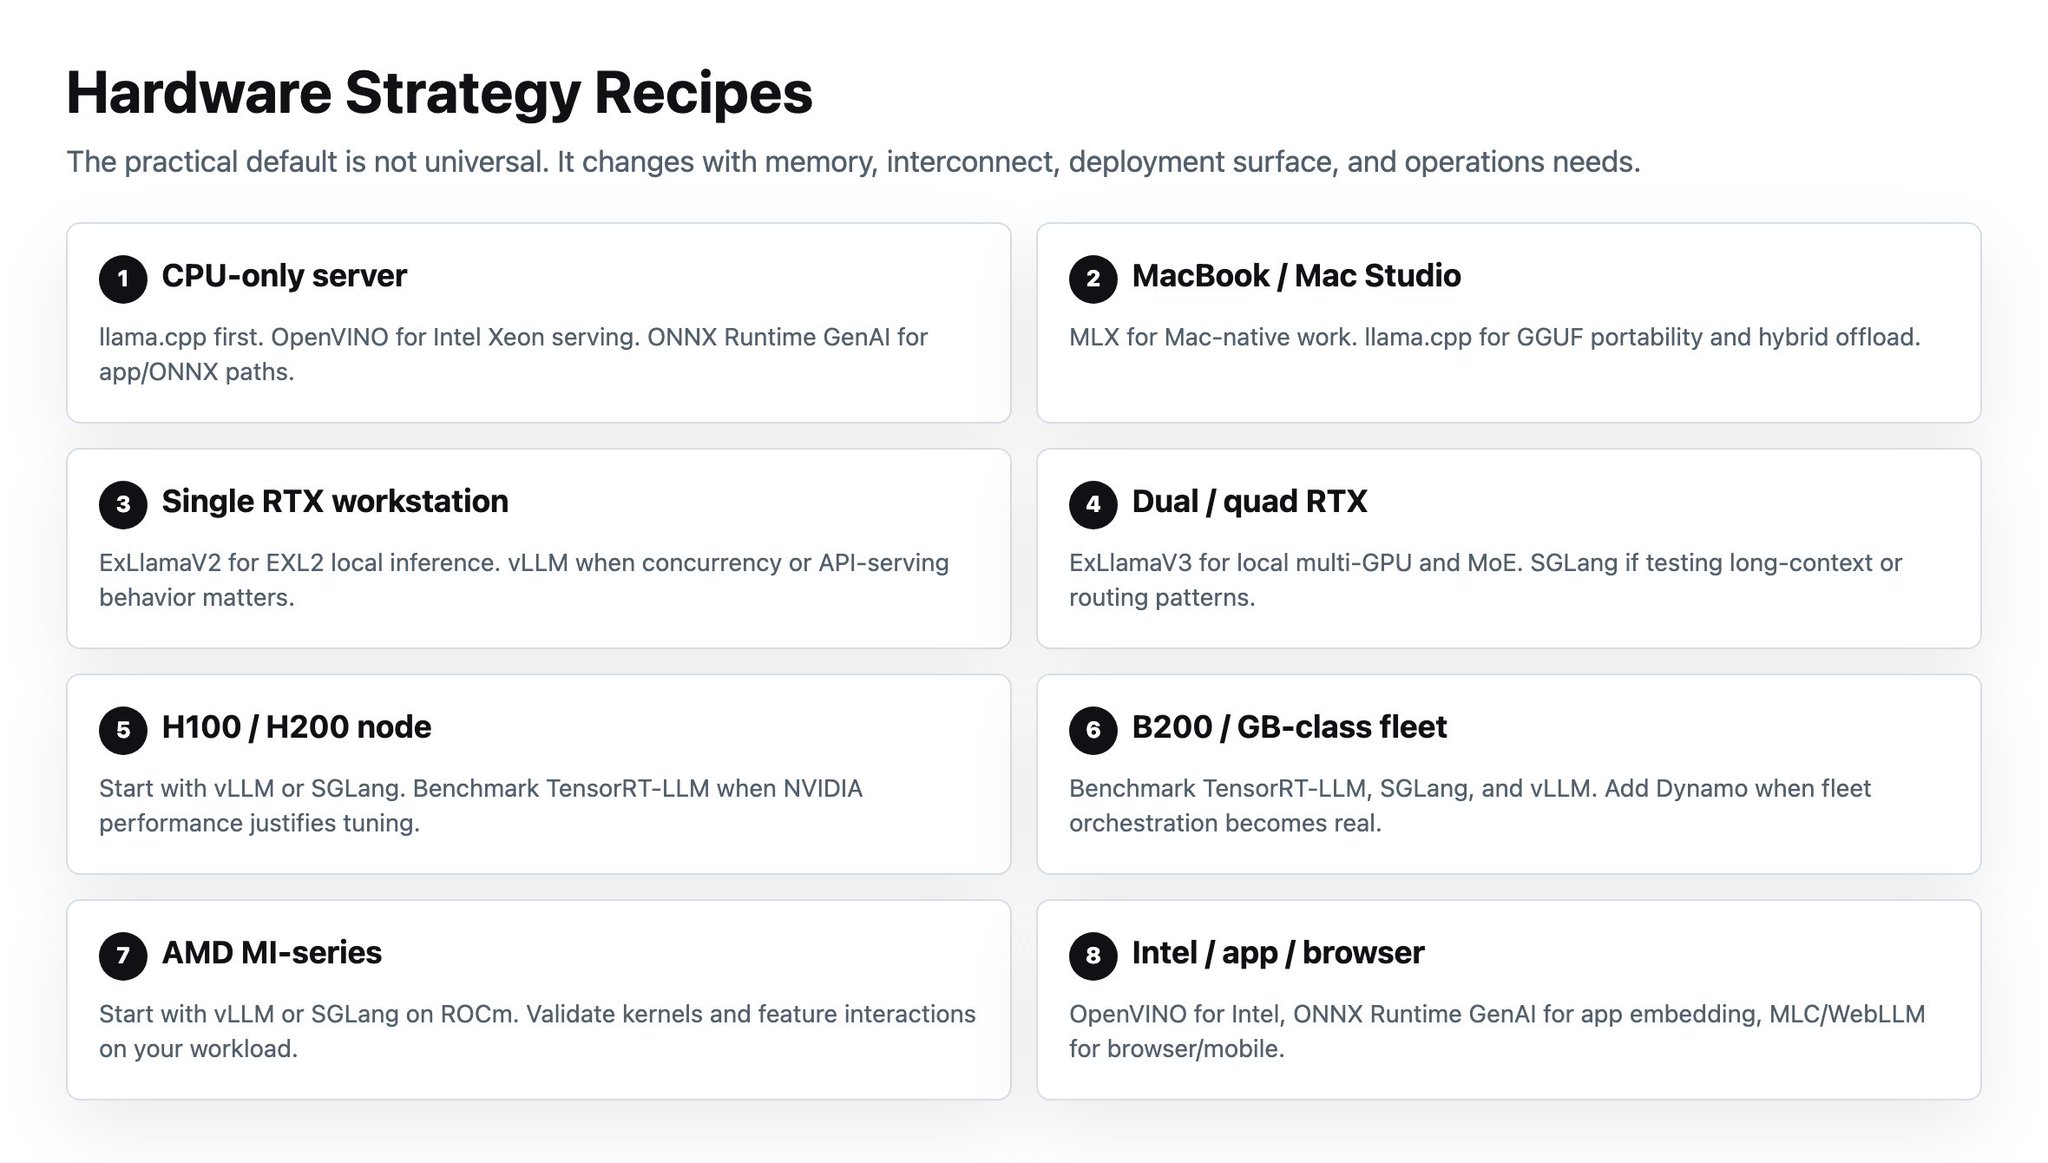Click the ROCm kernel validation description
2048x1163 pixels.
pos(537,1031)
